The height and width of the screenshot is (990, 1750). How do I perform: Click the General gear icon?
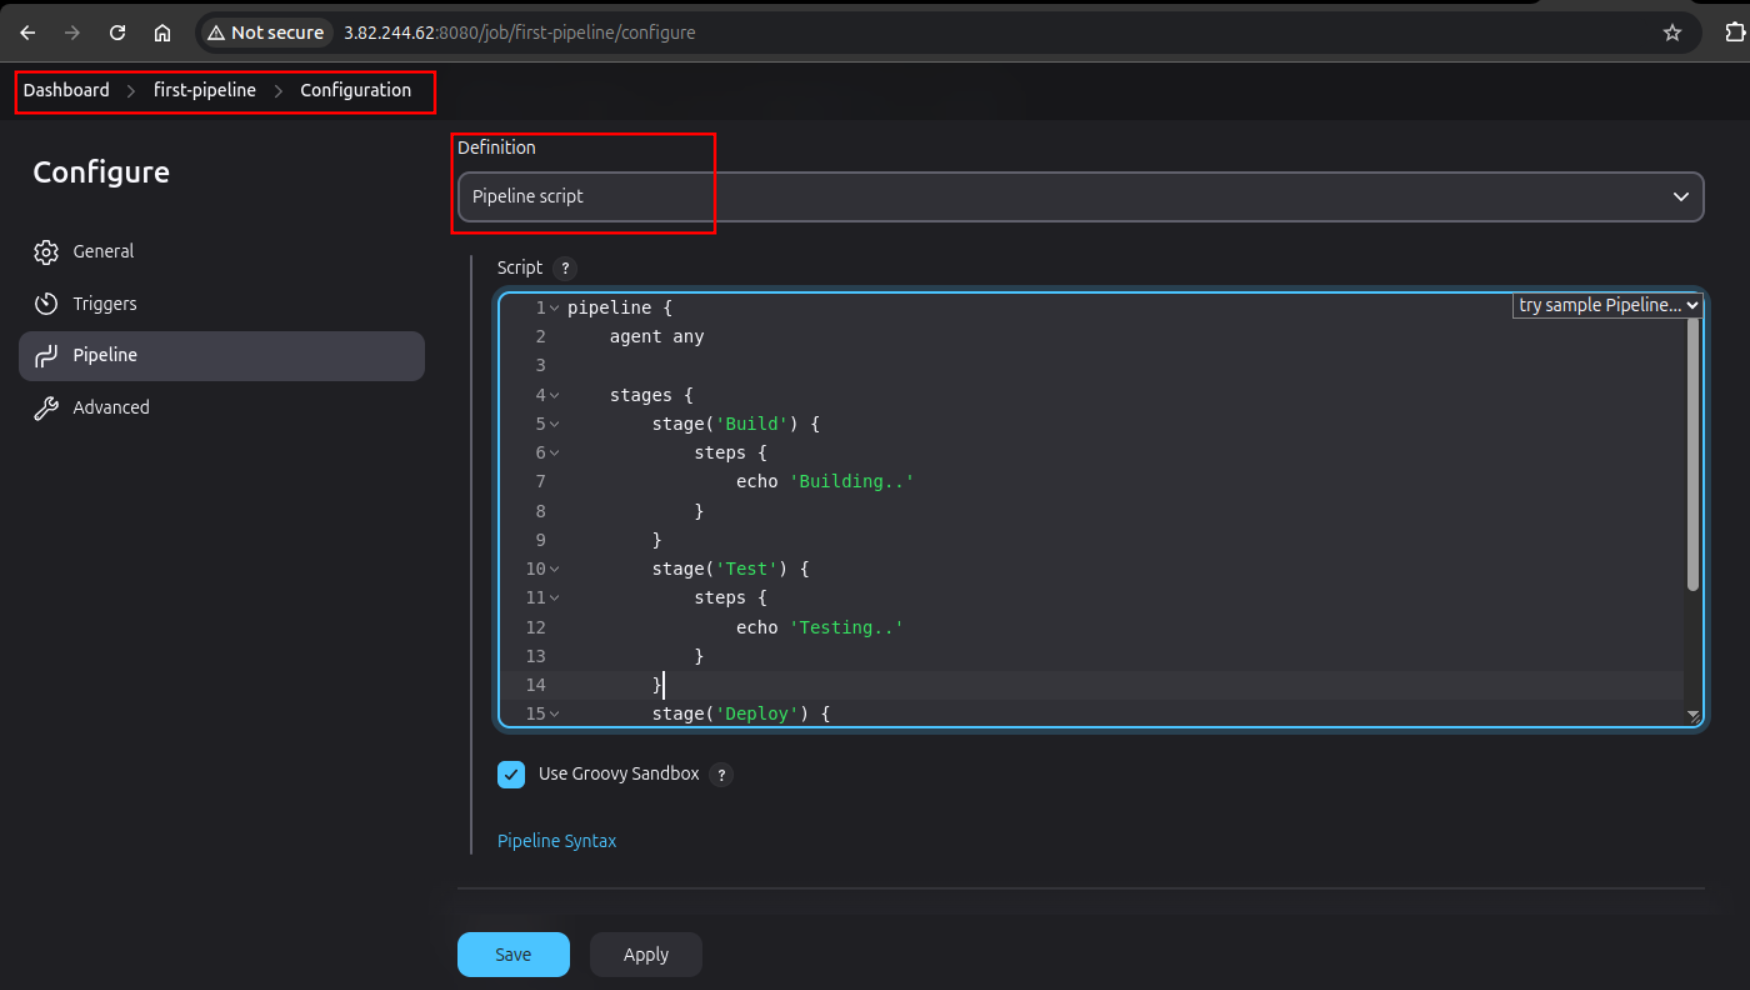pos(46,252)
